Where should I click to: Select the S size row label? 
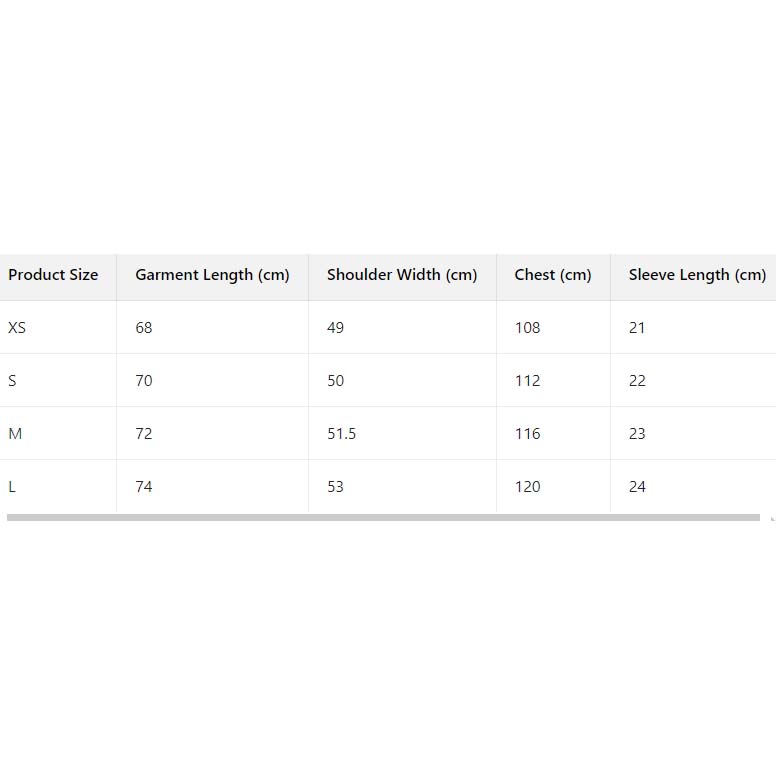(12, 381)
